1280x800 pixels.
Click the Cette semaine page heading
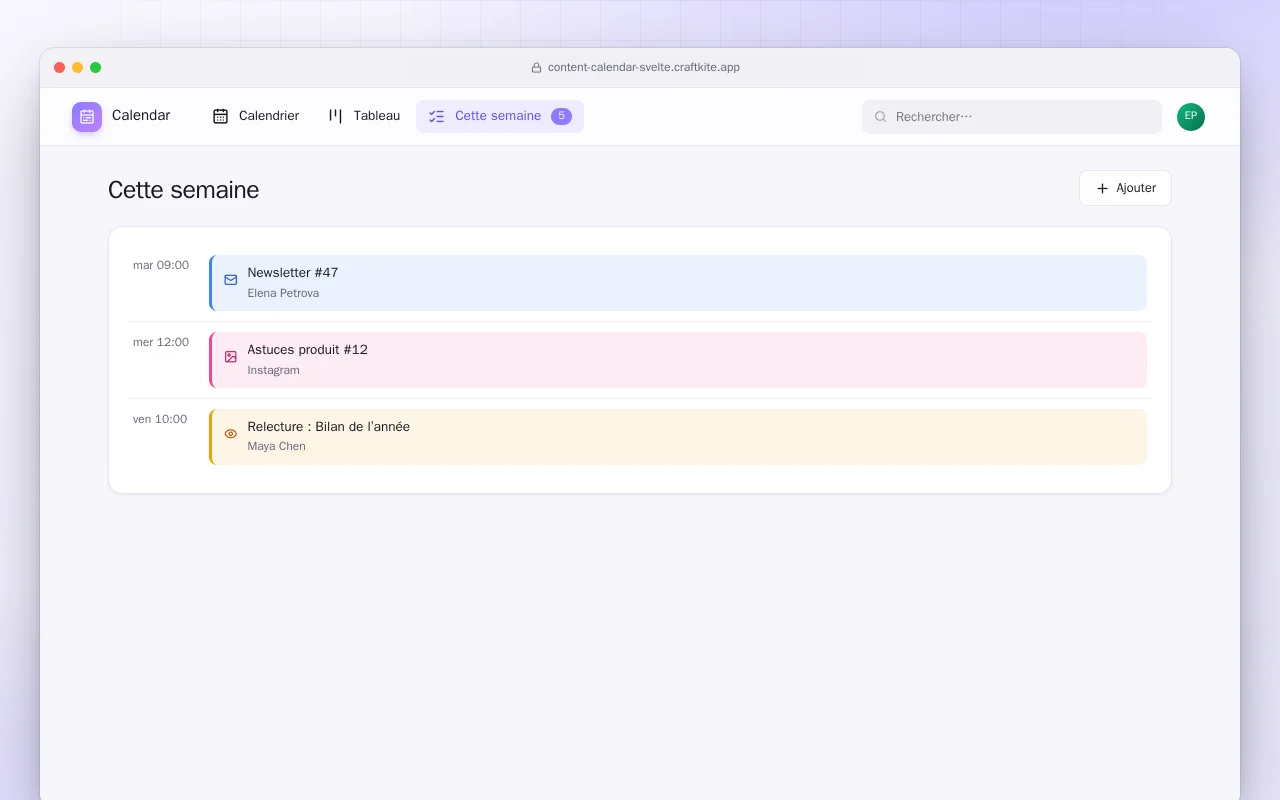tap(184, 190)
